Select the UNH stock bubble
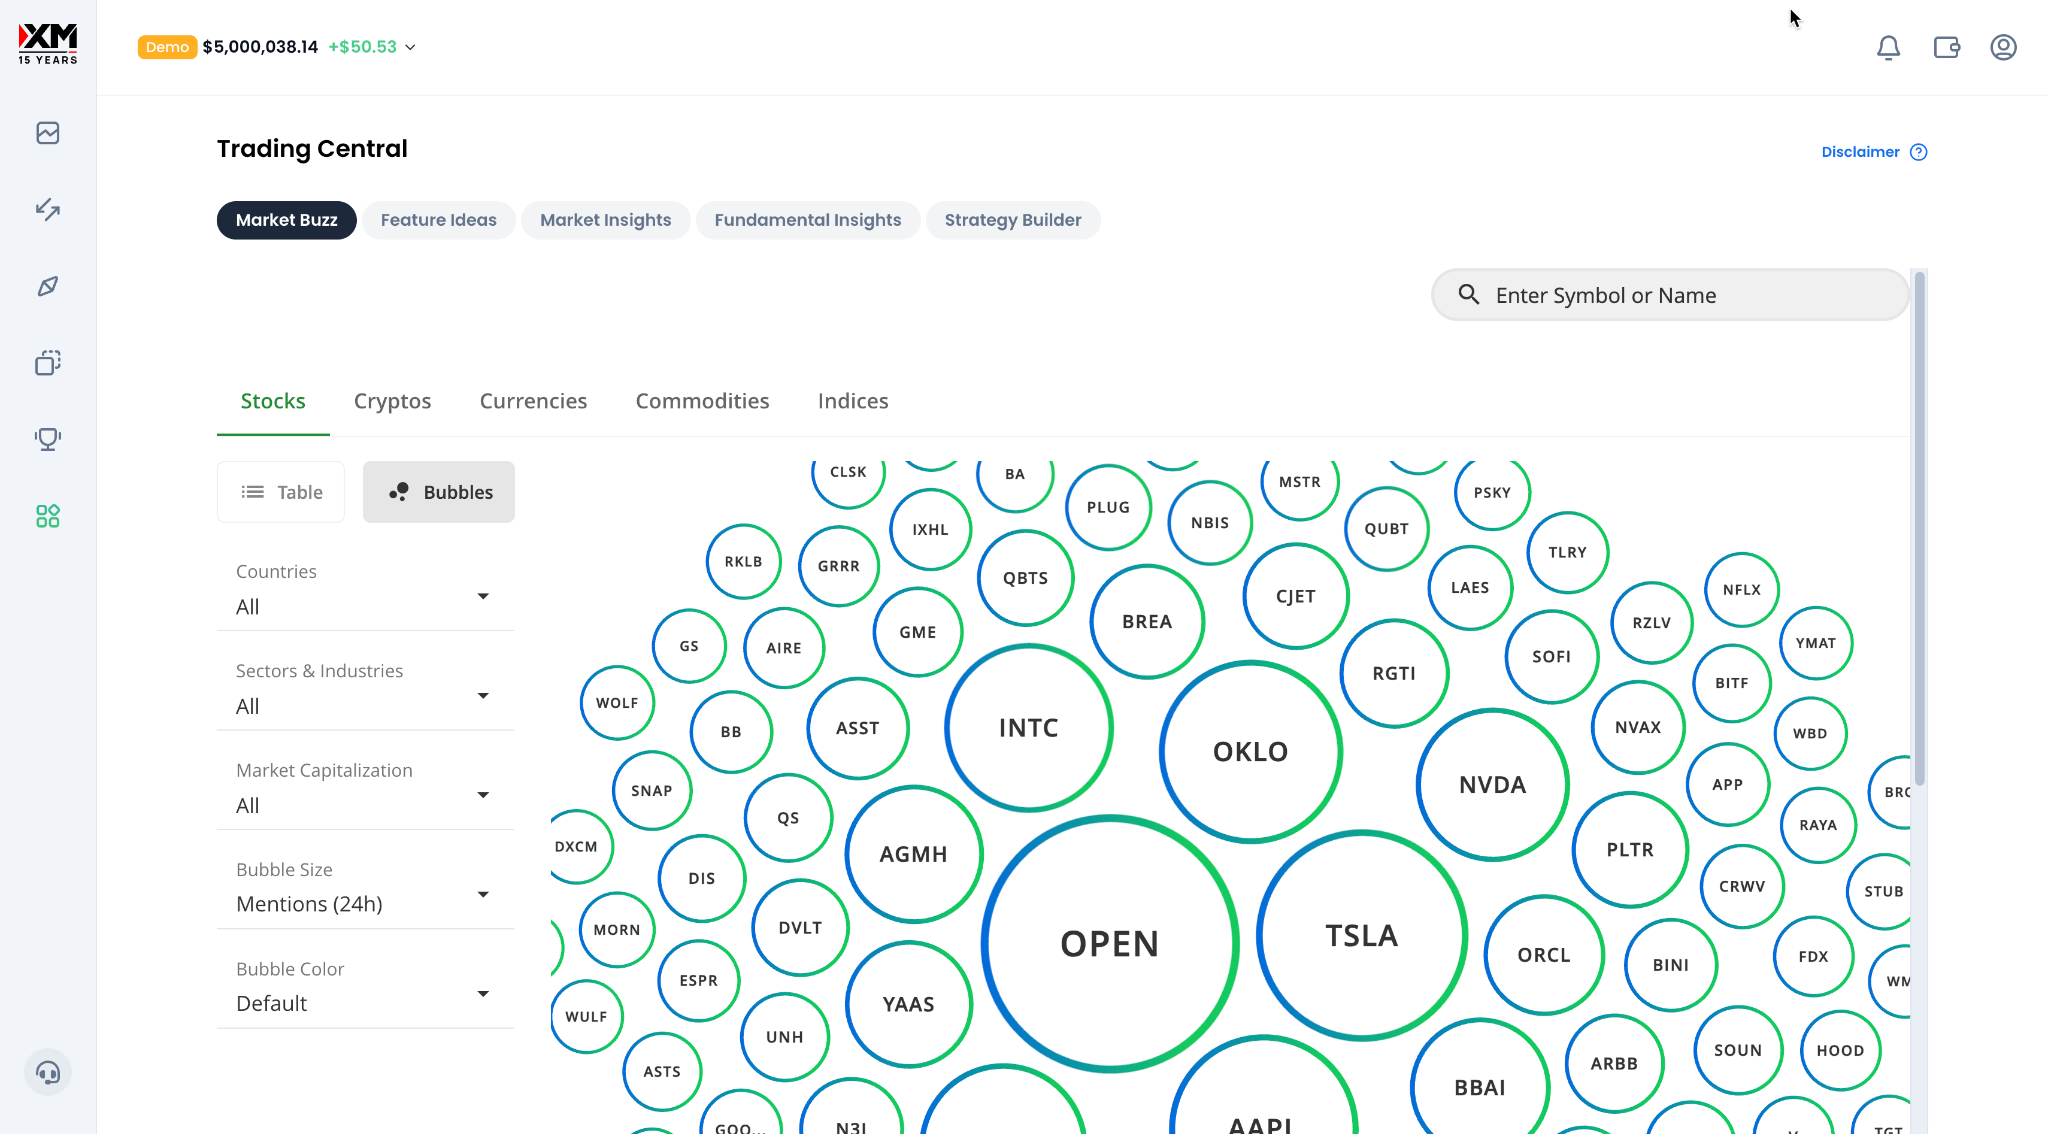The height and width of the screenshot is (1134, 2048). 785,1037
